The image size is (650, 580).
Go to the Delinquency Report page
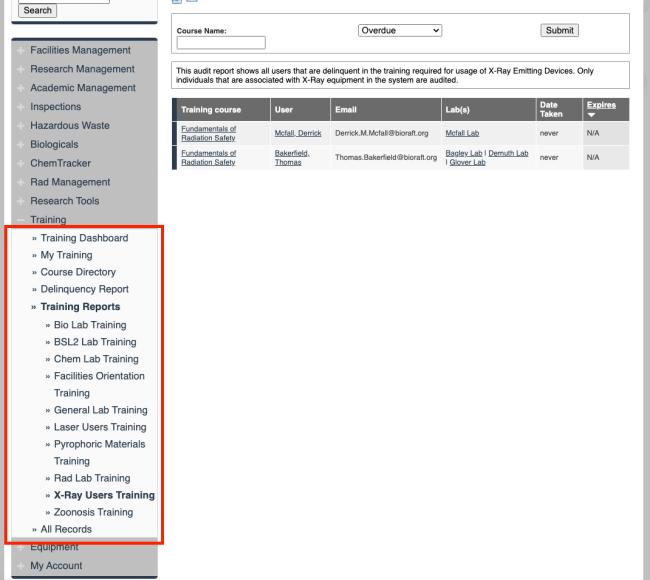click(84, 289)
